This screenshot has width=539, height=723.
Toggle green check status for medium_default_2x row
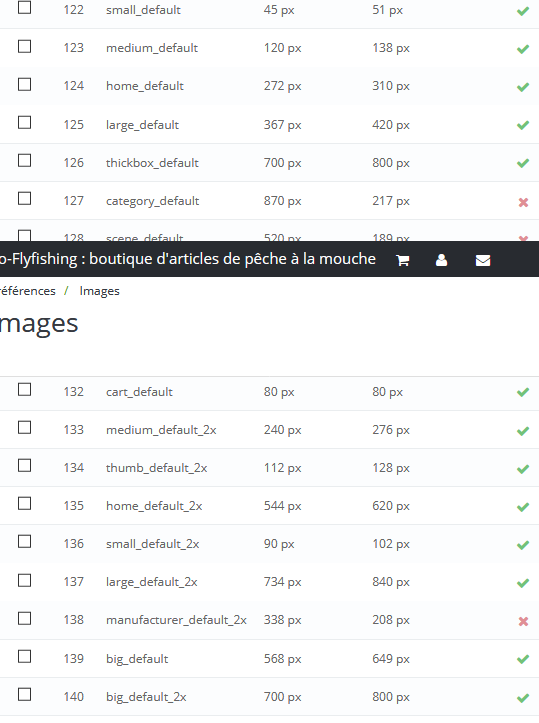[x=523, y=431]
